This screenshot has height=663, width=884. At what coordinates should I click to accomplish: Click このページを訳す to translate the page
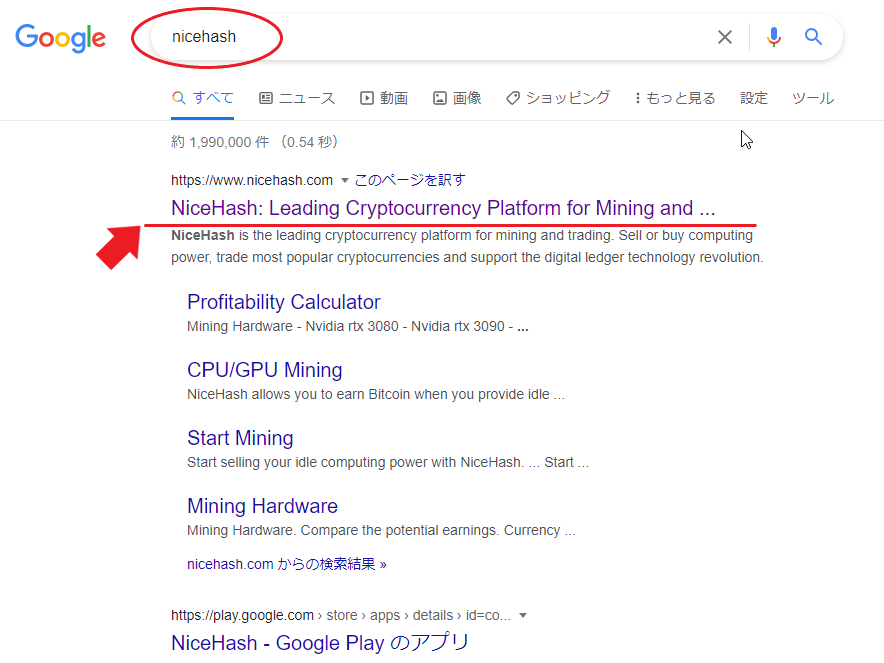tap(409, 180)
